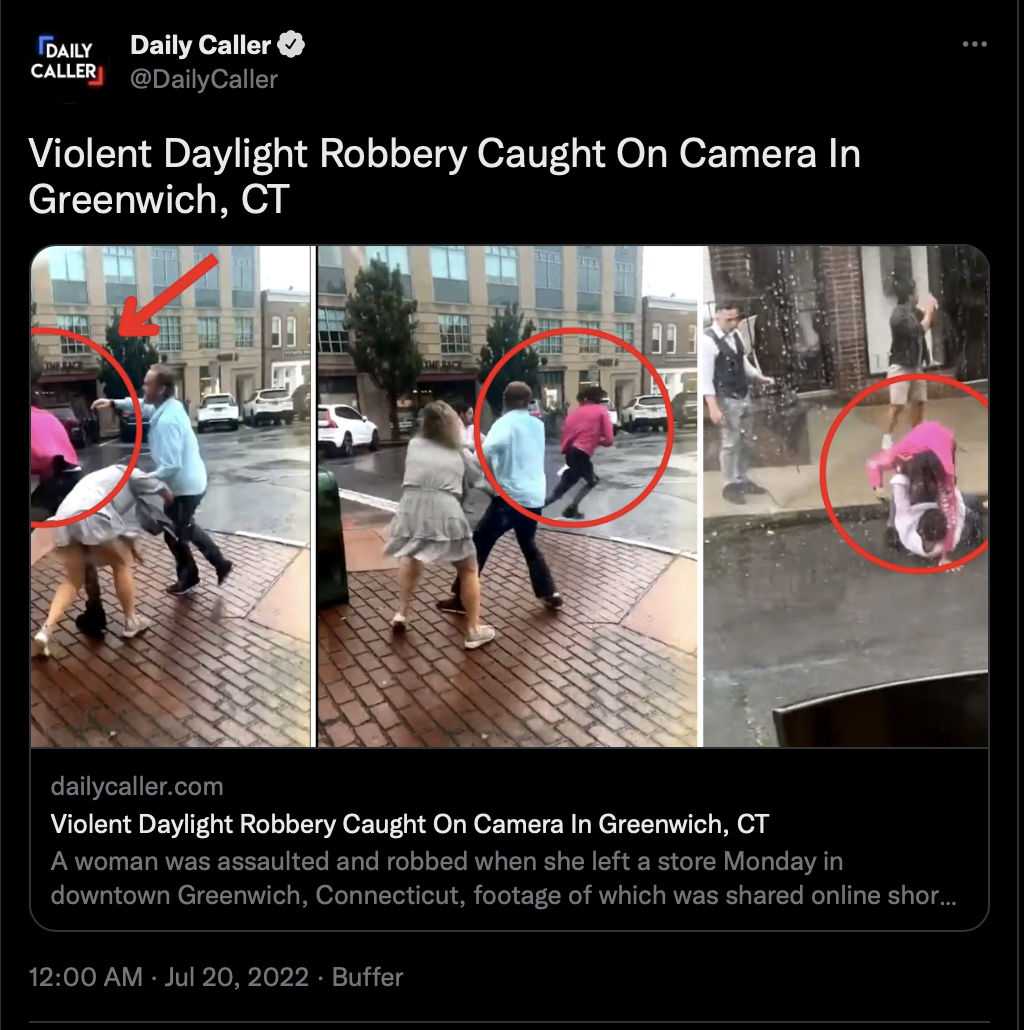
Task: Click the dailycaller.com domain label
Action: tap(137, 786)
